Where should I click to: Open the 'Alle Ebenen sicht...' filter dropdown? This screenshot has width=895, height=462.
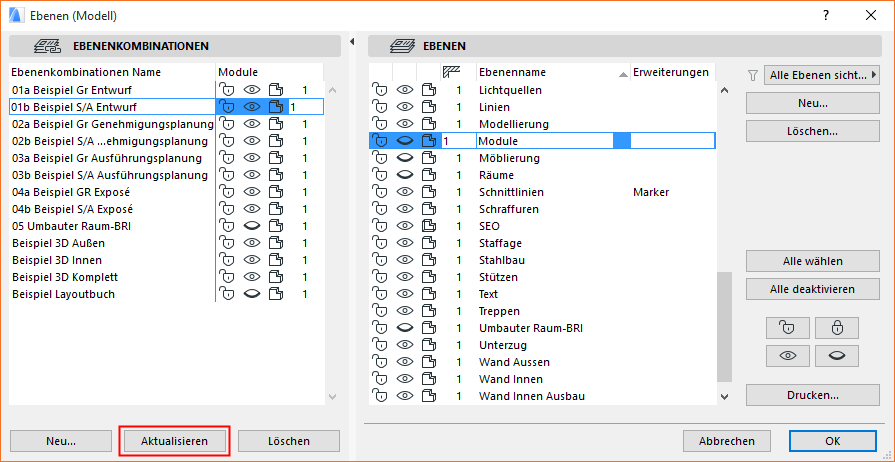pyautogui.click(x=820, y=75)
